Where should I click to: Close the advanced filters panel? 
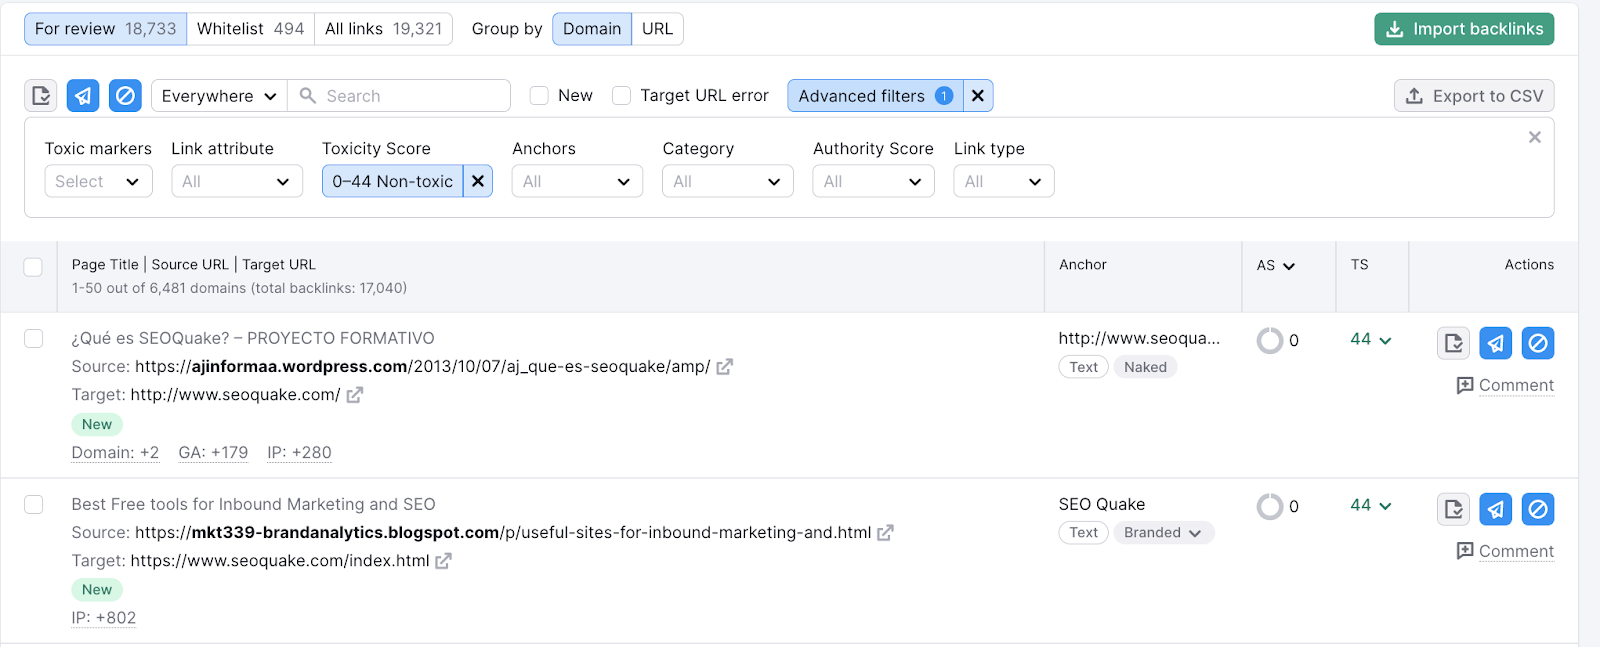click(1535, 137)
